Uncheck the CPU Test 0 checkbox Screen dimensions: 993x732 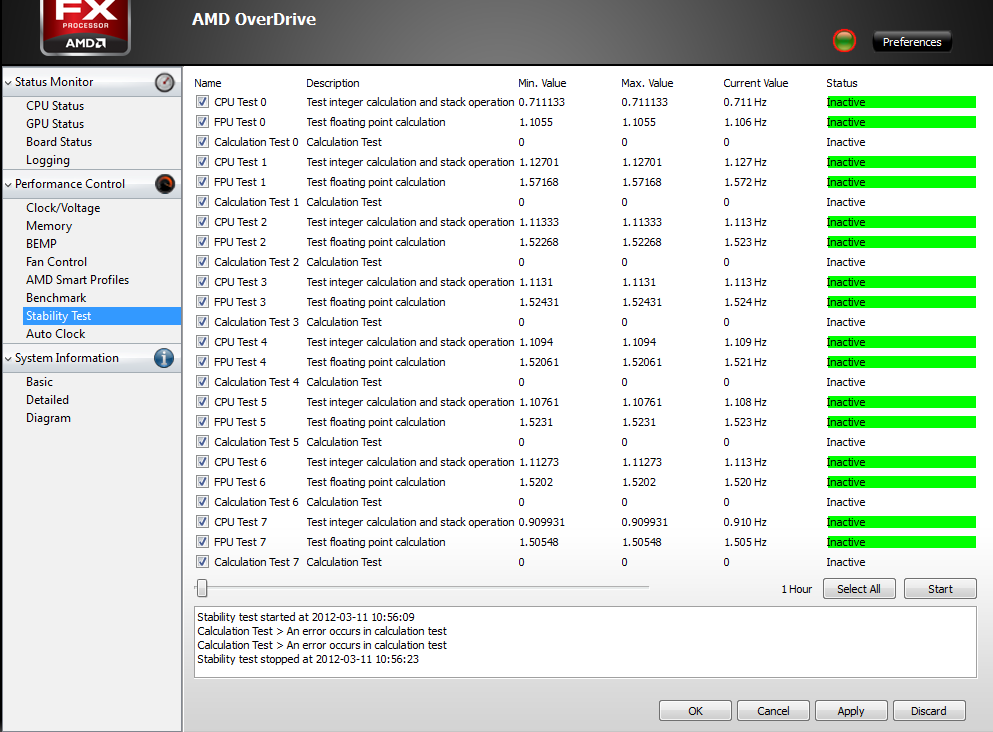pyautogui.click(x=202, y=102)
